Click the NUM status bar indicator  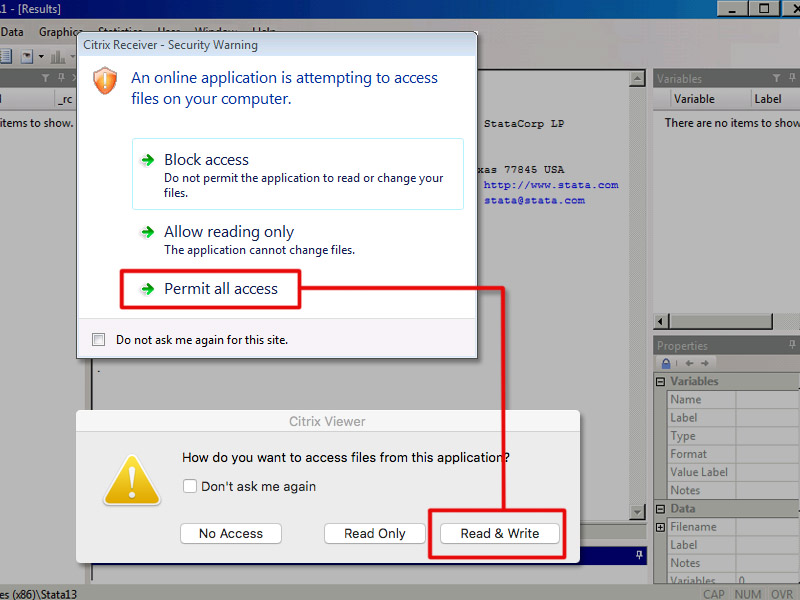click(747, 594)
